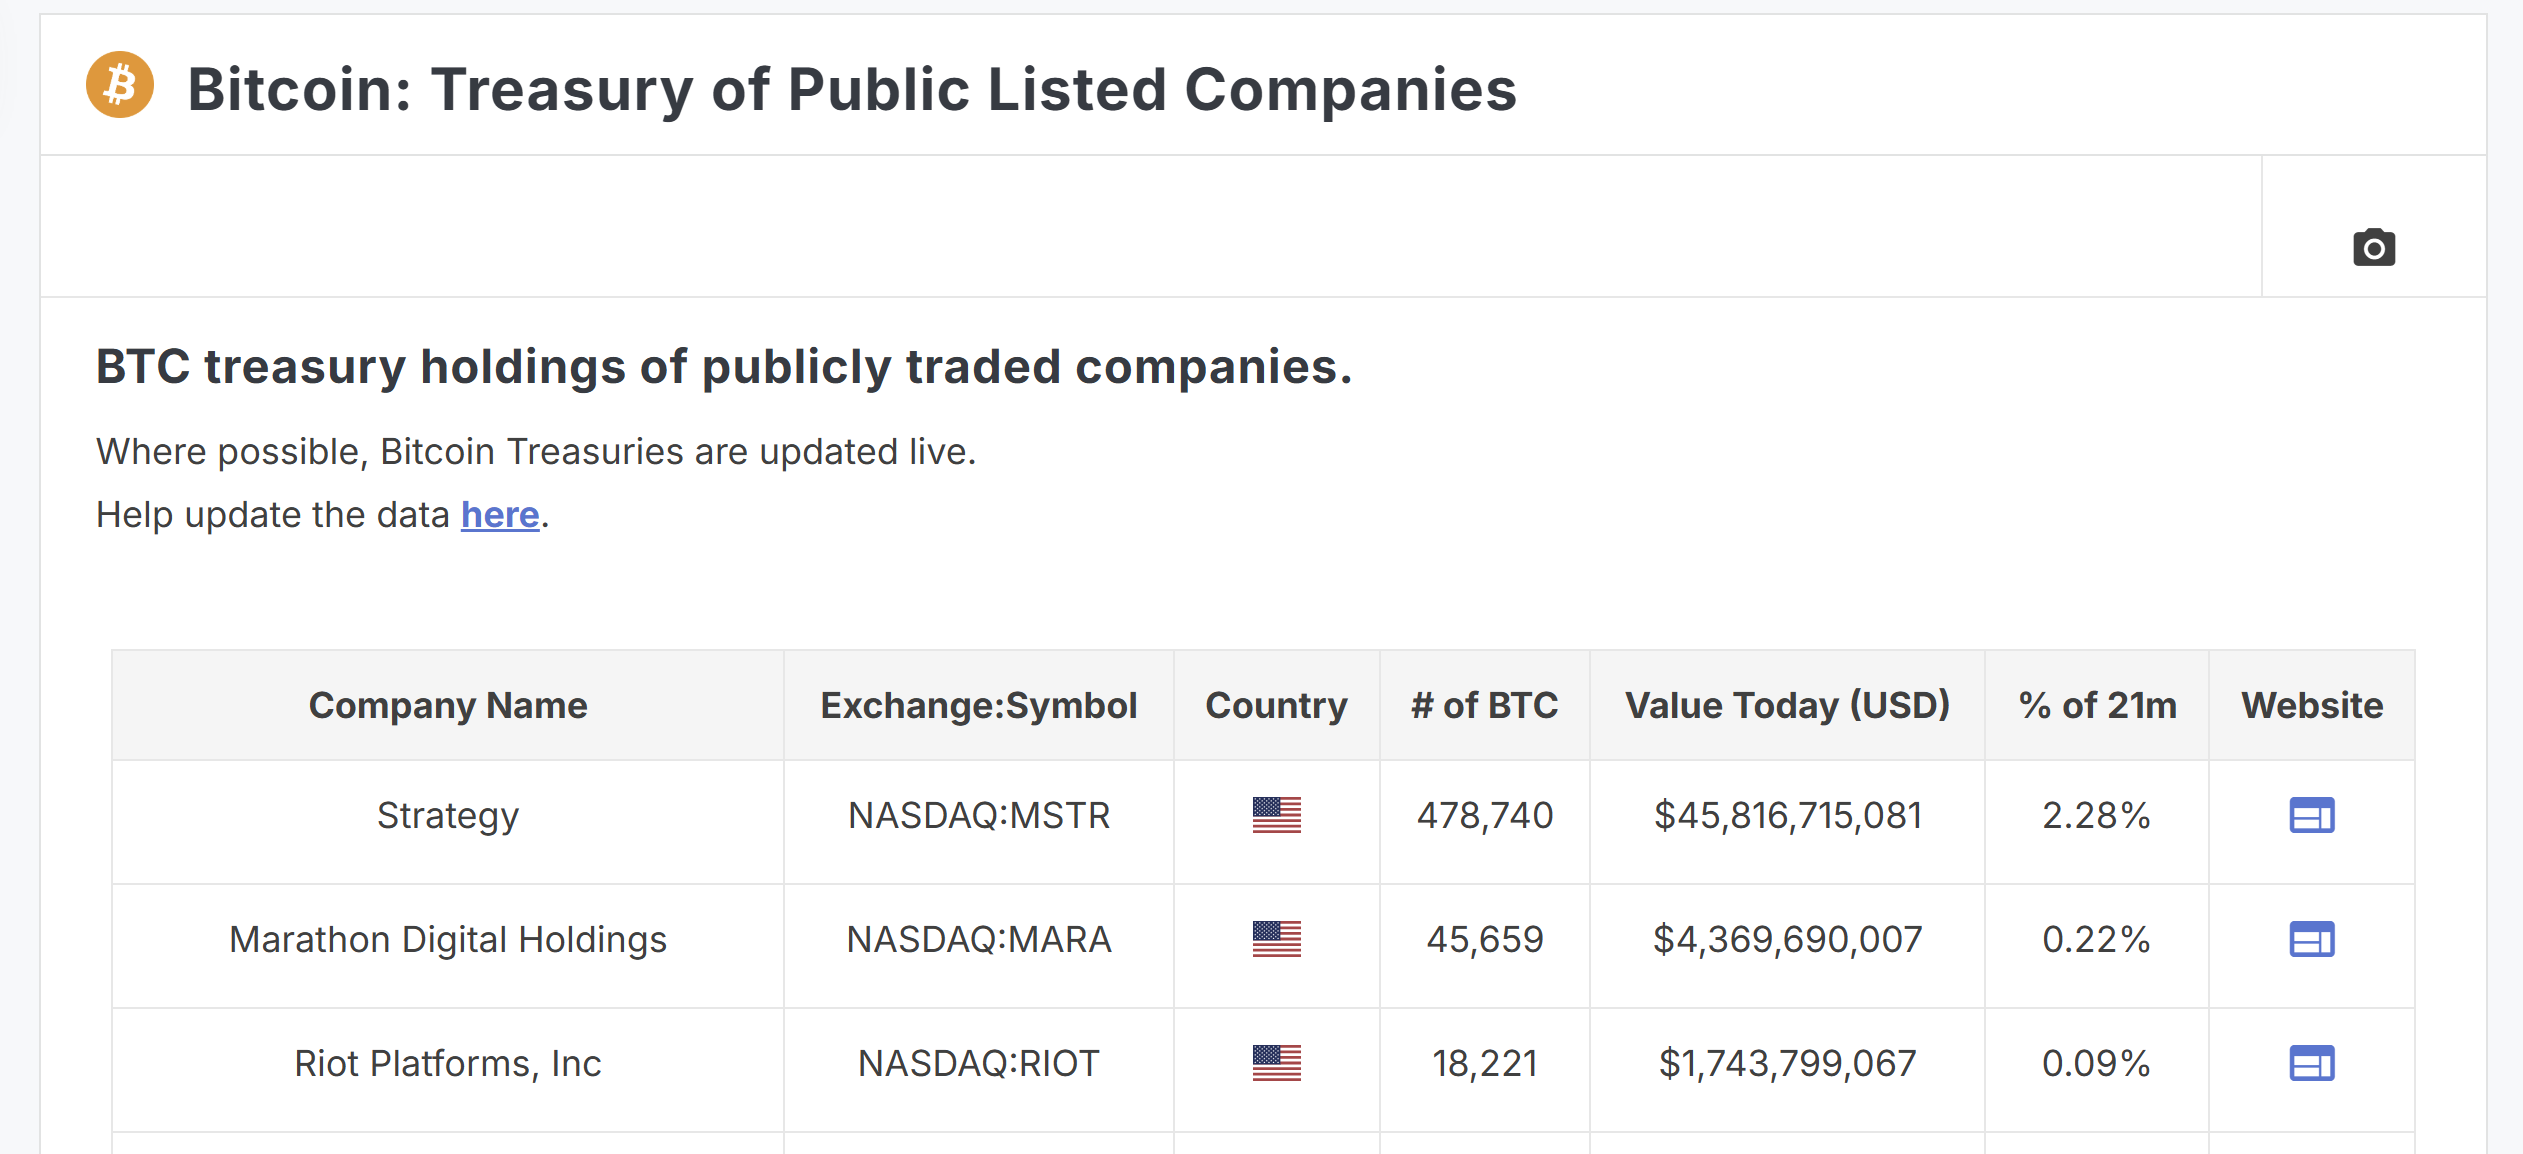The height and width of the screenshot is (1154, 2523).
Task: Click the Website column header
Action: [2312, 706]
